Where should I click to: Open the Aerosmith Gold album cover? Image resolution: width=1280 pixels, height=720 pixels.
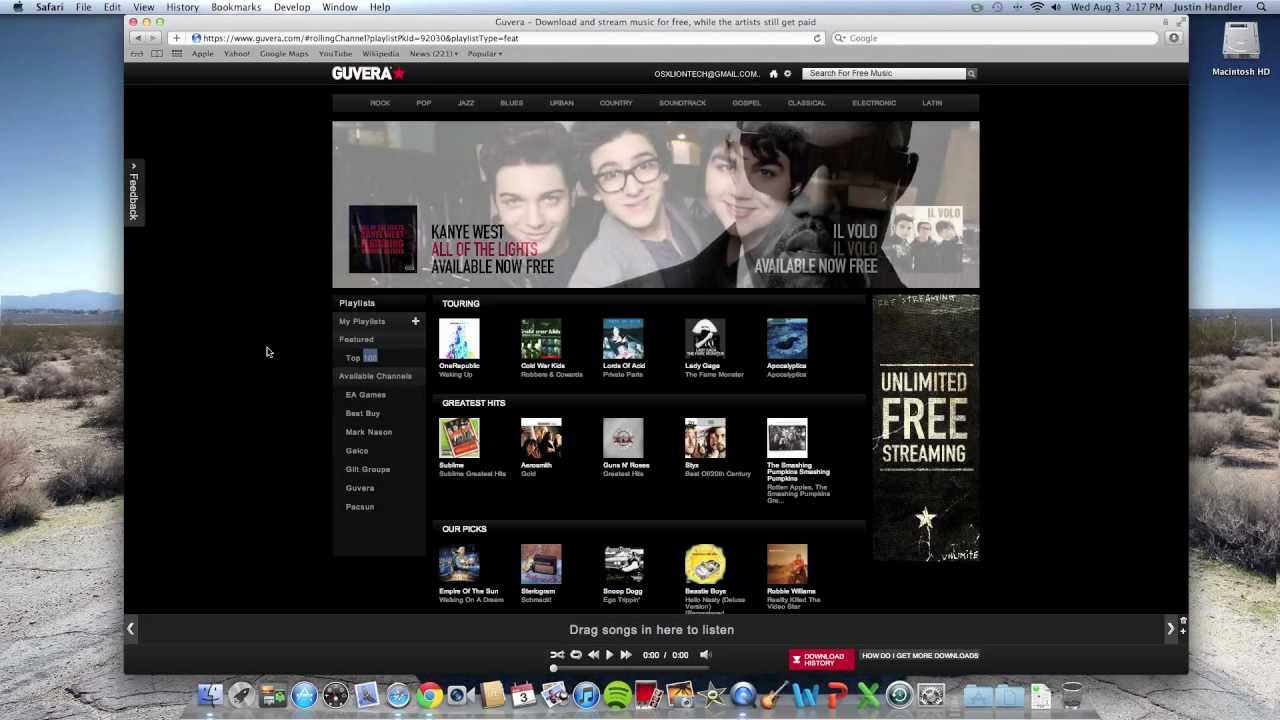(541, 438)
